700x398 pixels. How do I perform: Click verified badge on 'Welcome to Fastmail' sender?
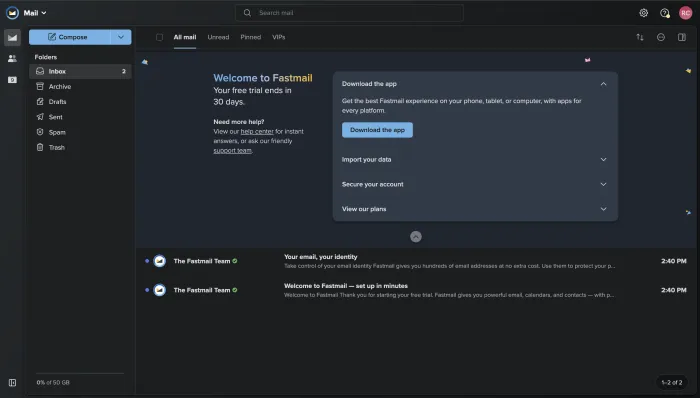coord(235,290)
